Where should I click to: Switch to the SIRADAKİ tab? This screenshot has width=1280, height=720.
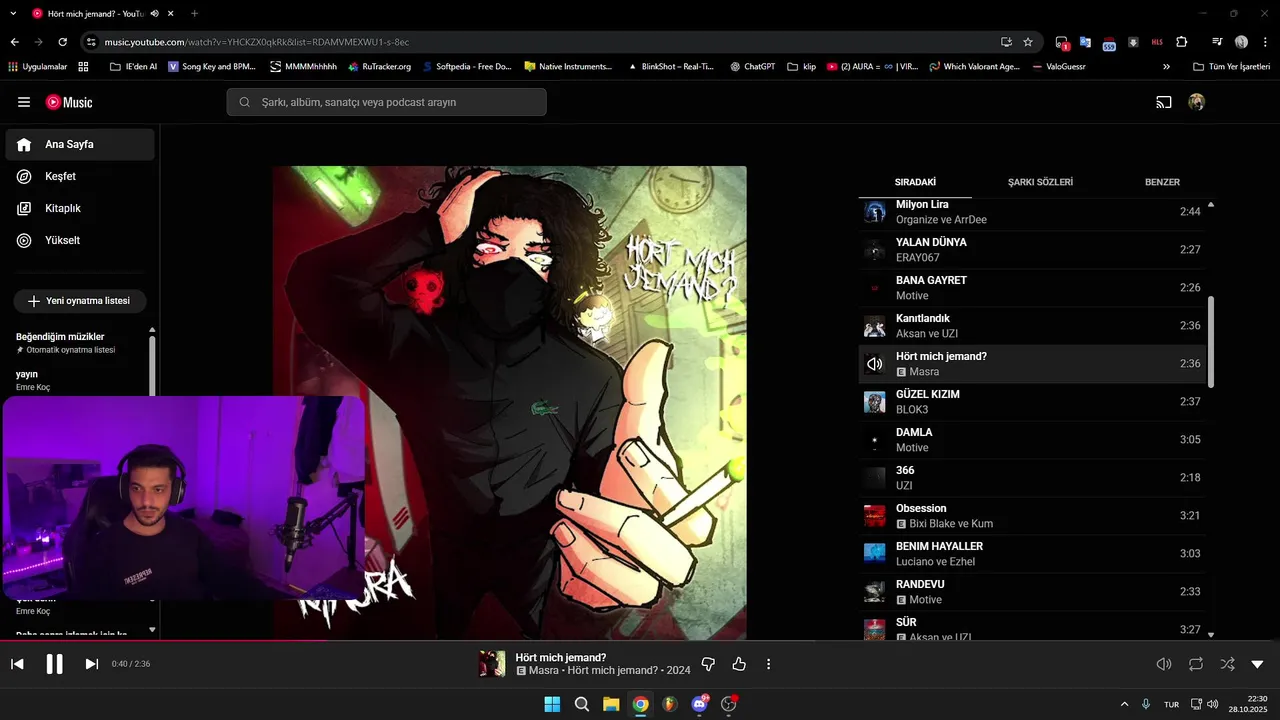[x=915, y=182]
